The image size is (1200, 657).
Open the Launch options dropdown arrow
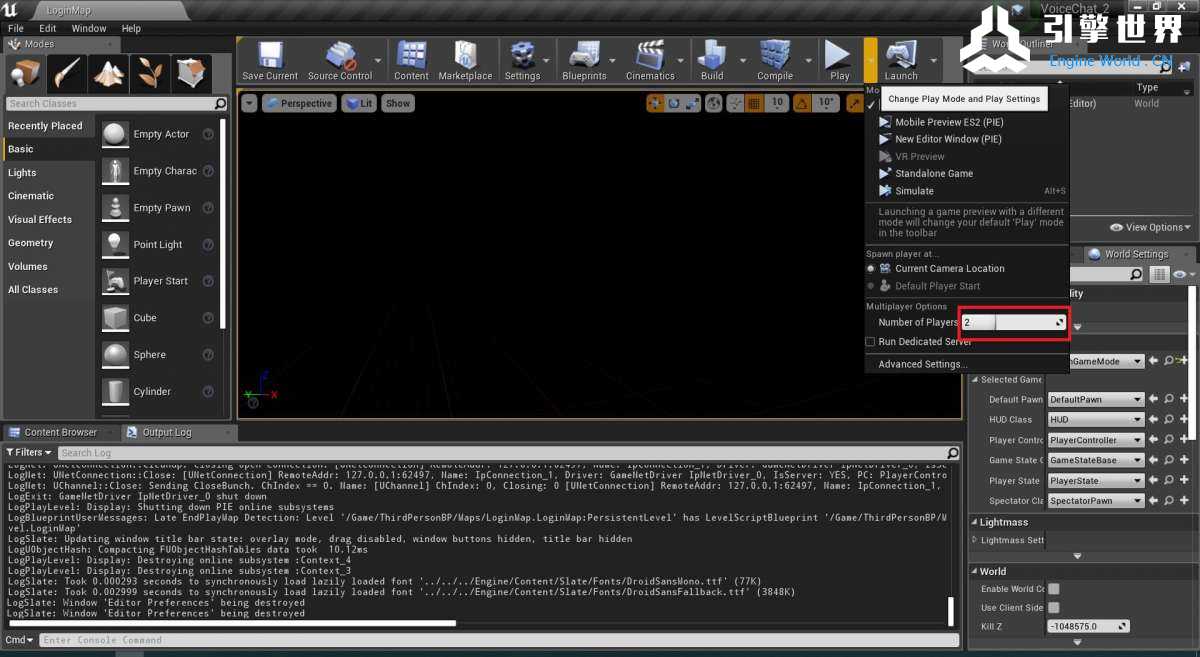(x=933, y=60)
